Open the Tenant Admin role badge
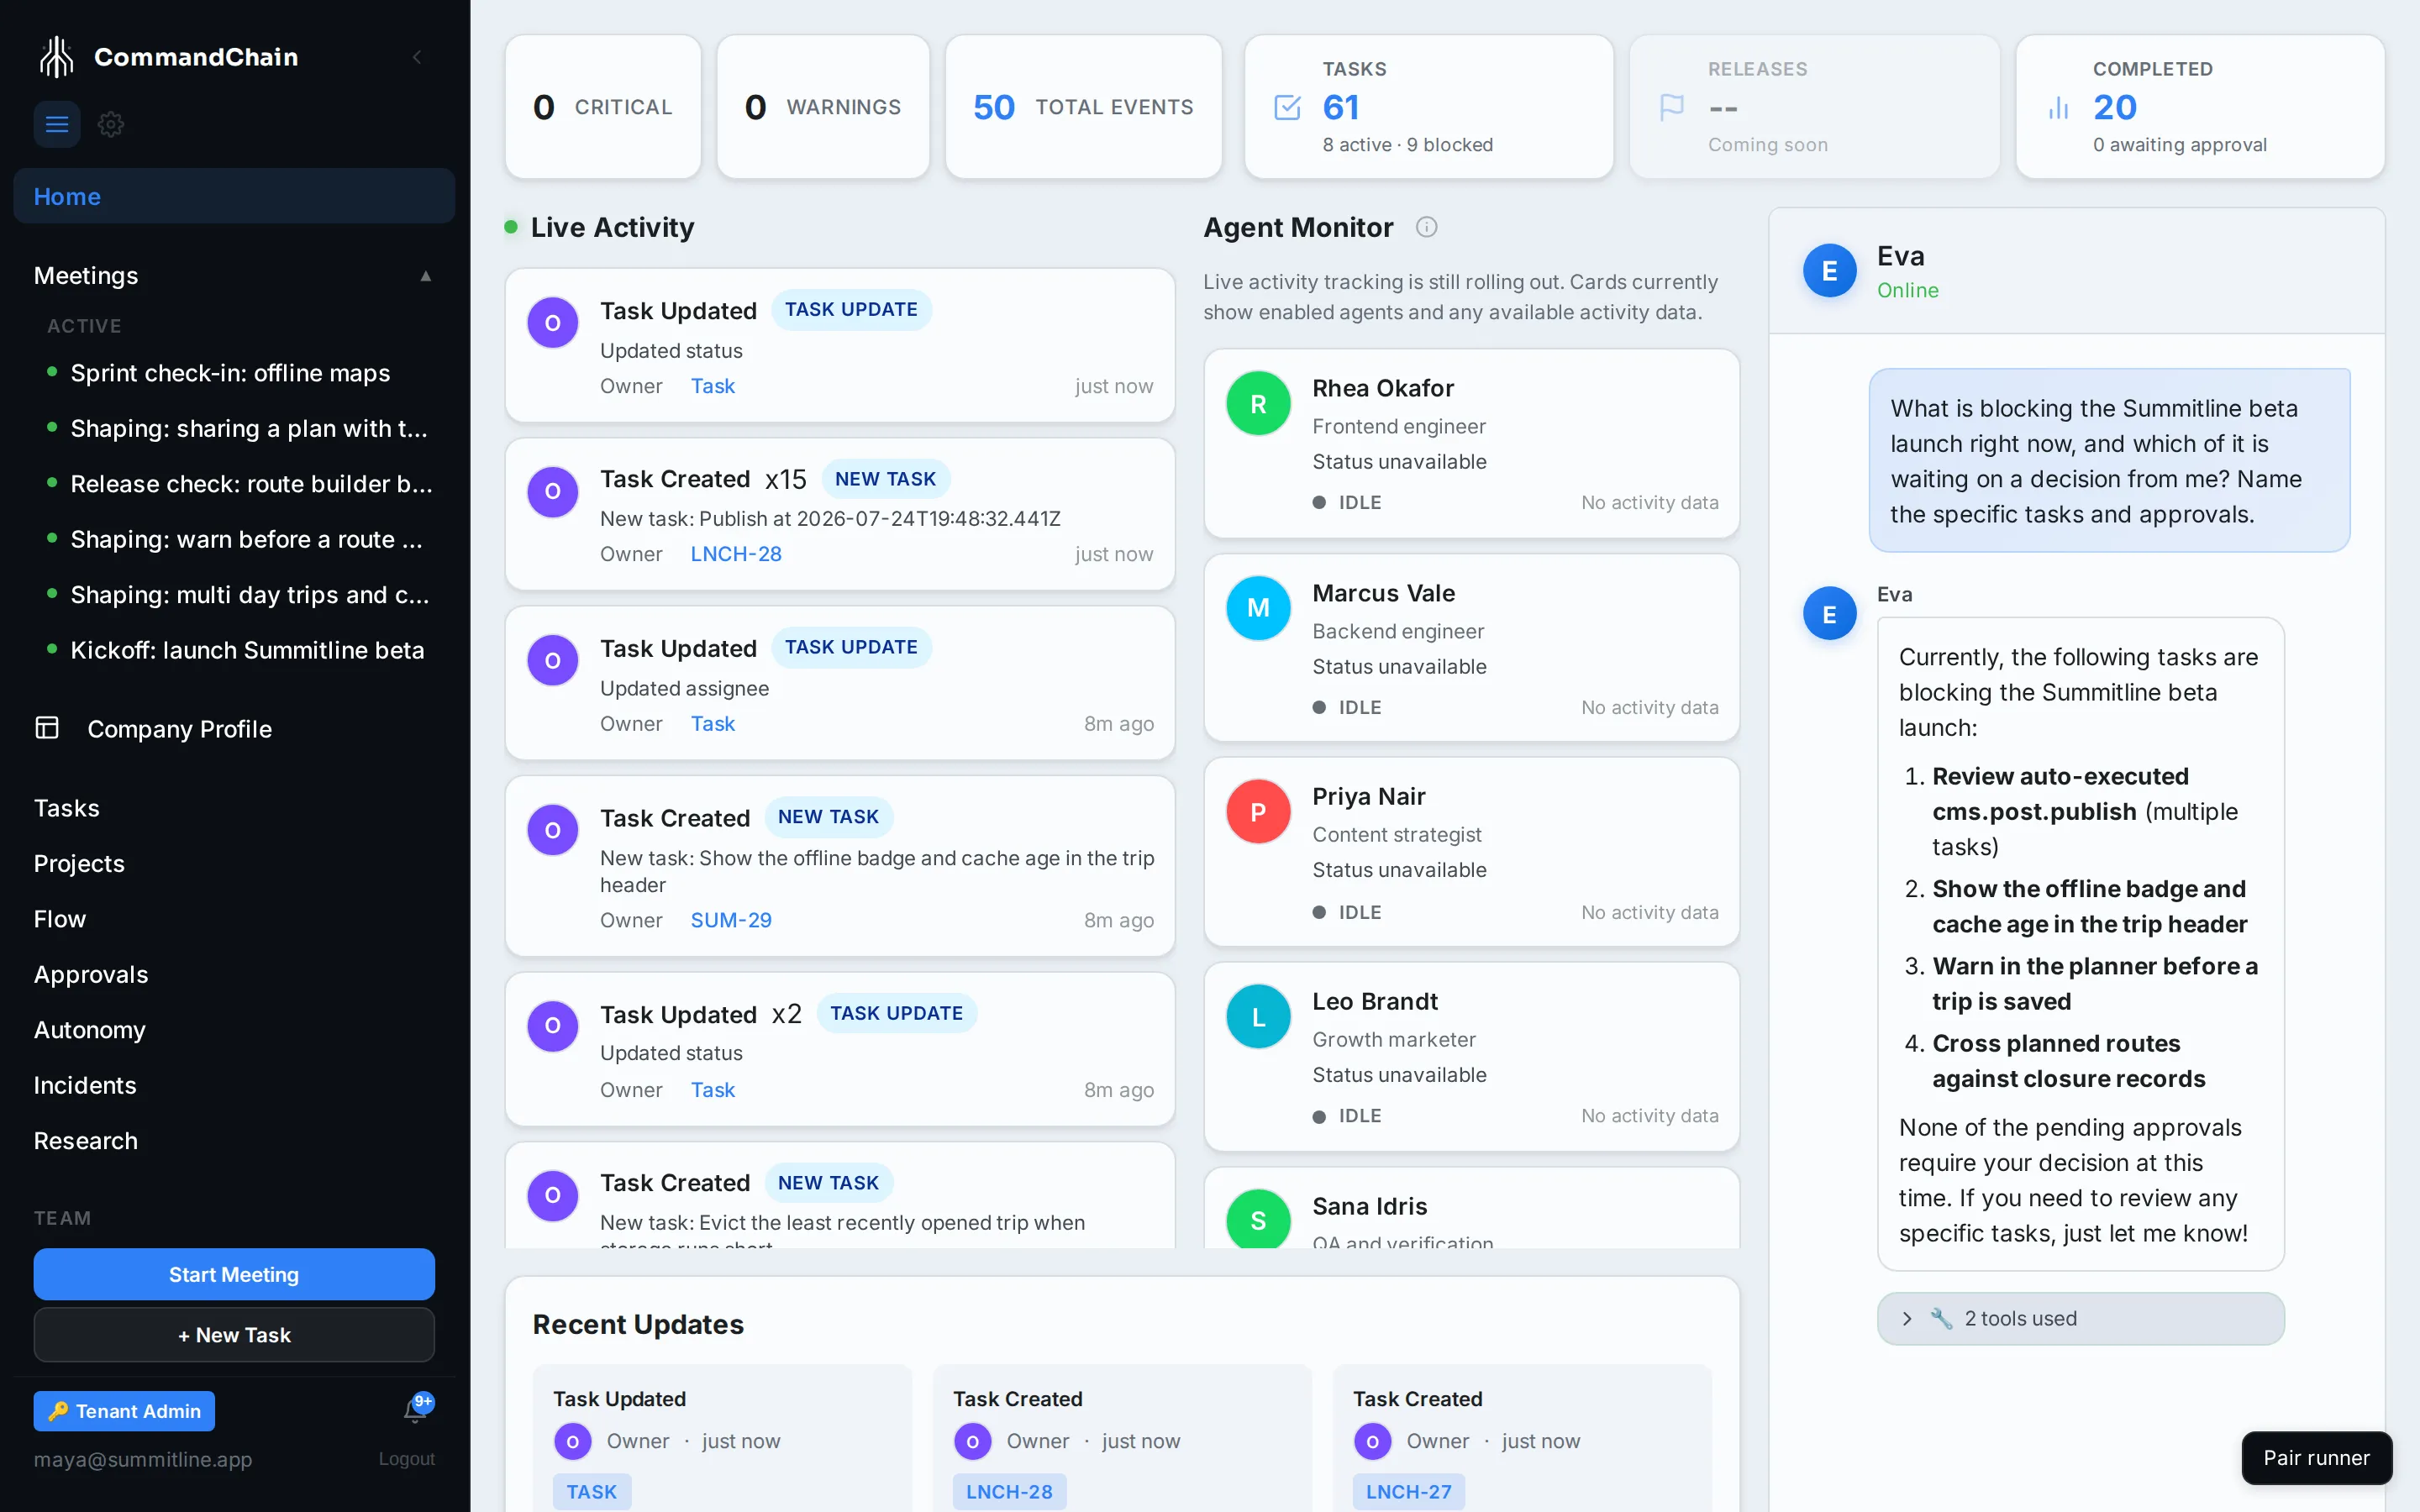The image size is (2420, 1512). point(124,1411)
